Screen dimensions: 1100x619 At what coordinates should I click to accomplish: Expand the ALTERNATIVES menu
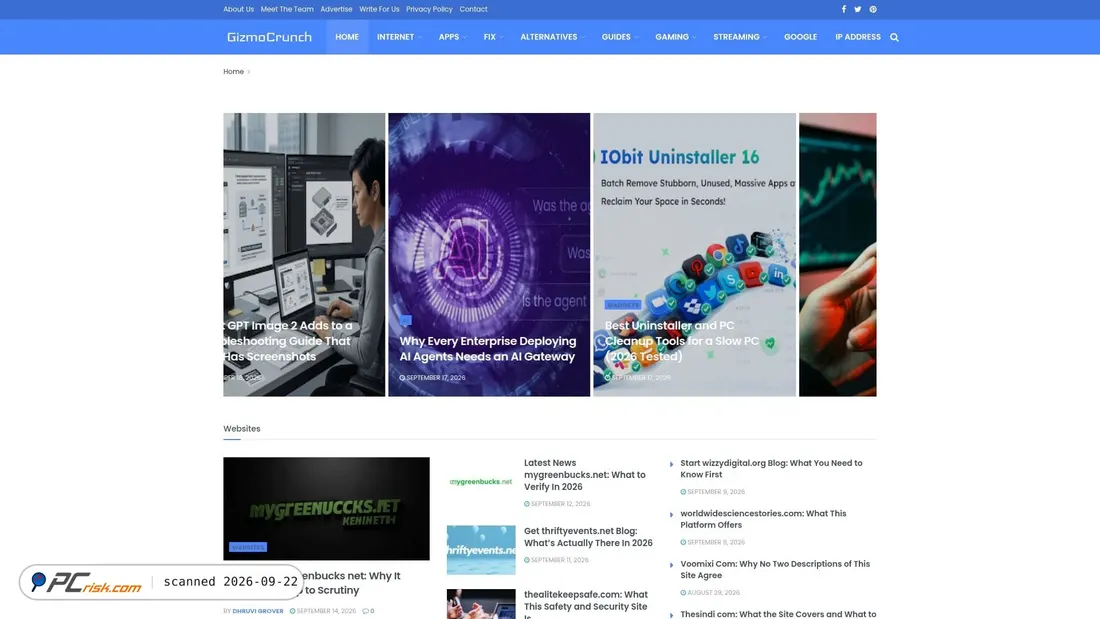[x=552, y=37]
